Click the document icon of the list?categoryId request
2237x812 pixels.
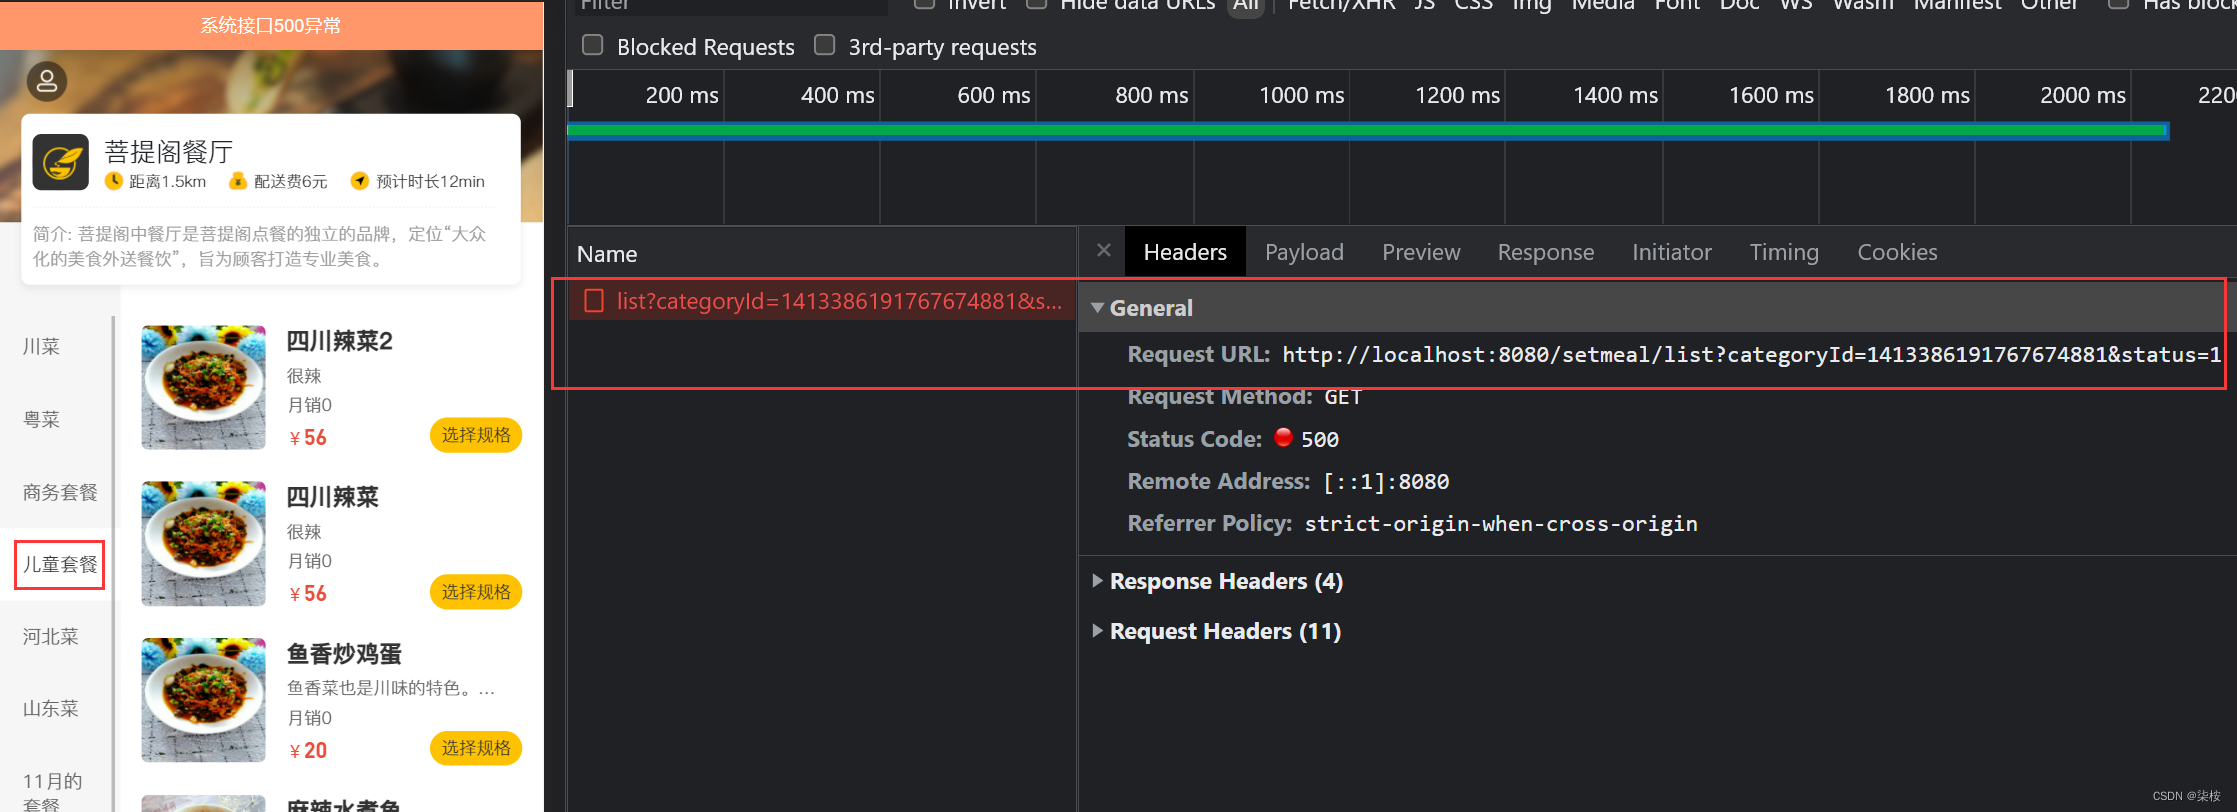click(x=594, y=301)
